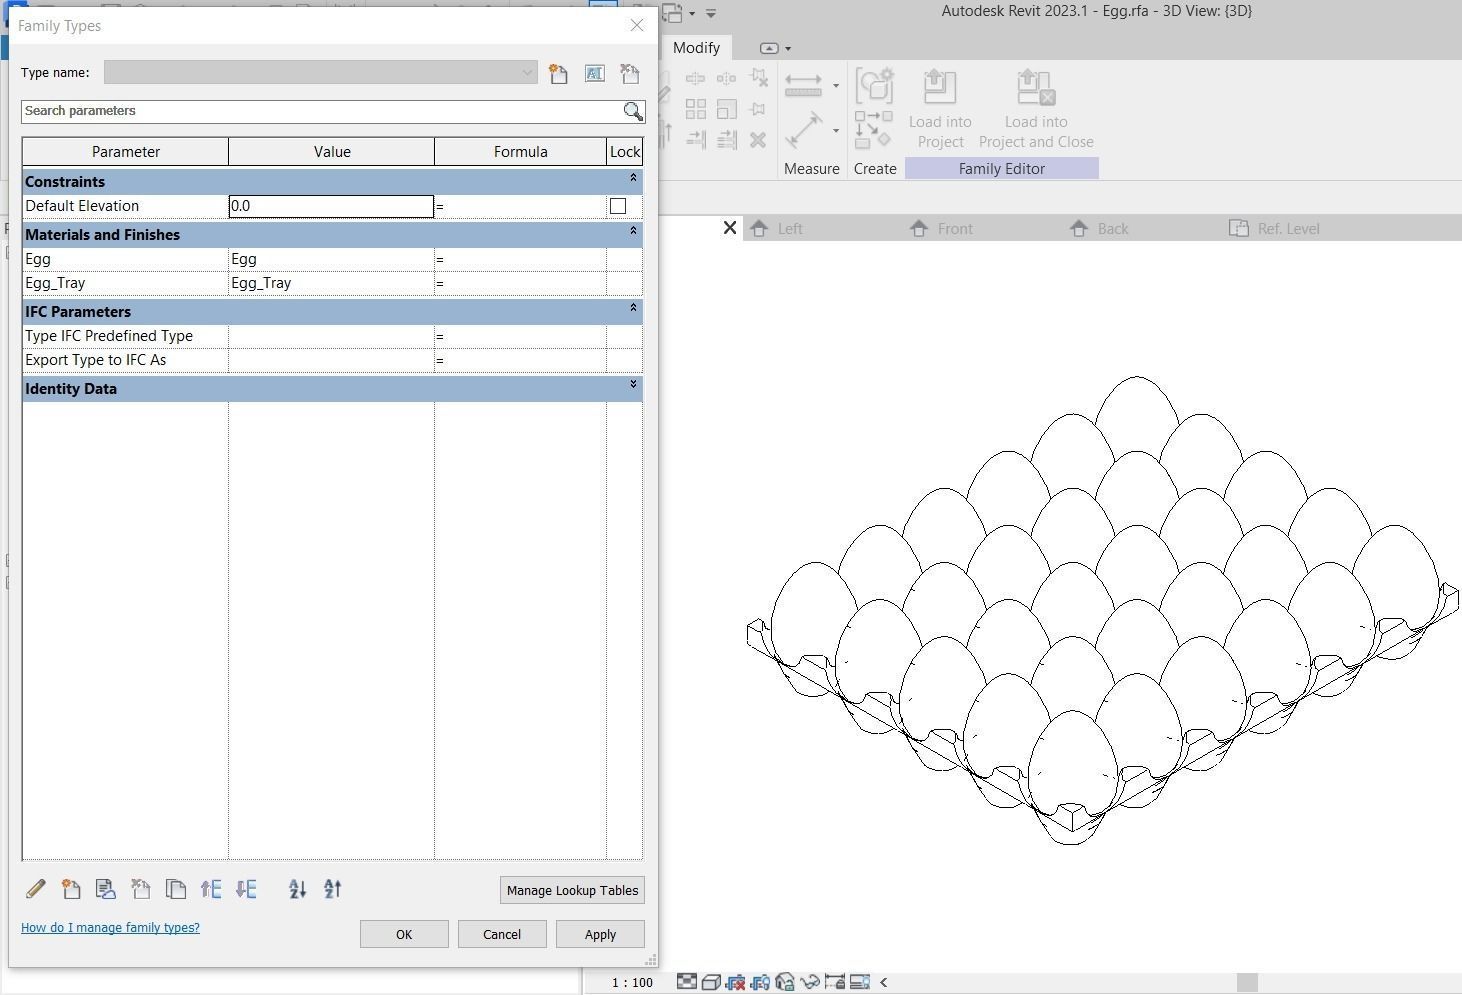Viewport: 1462px width, 995px height.
Task: Click the Cancel button
Action: point(502,934)
